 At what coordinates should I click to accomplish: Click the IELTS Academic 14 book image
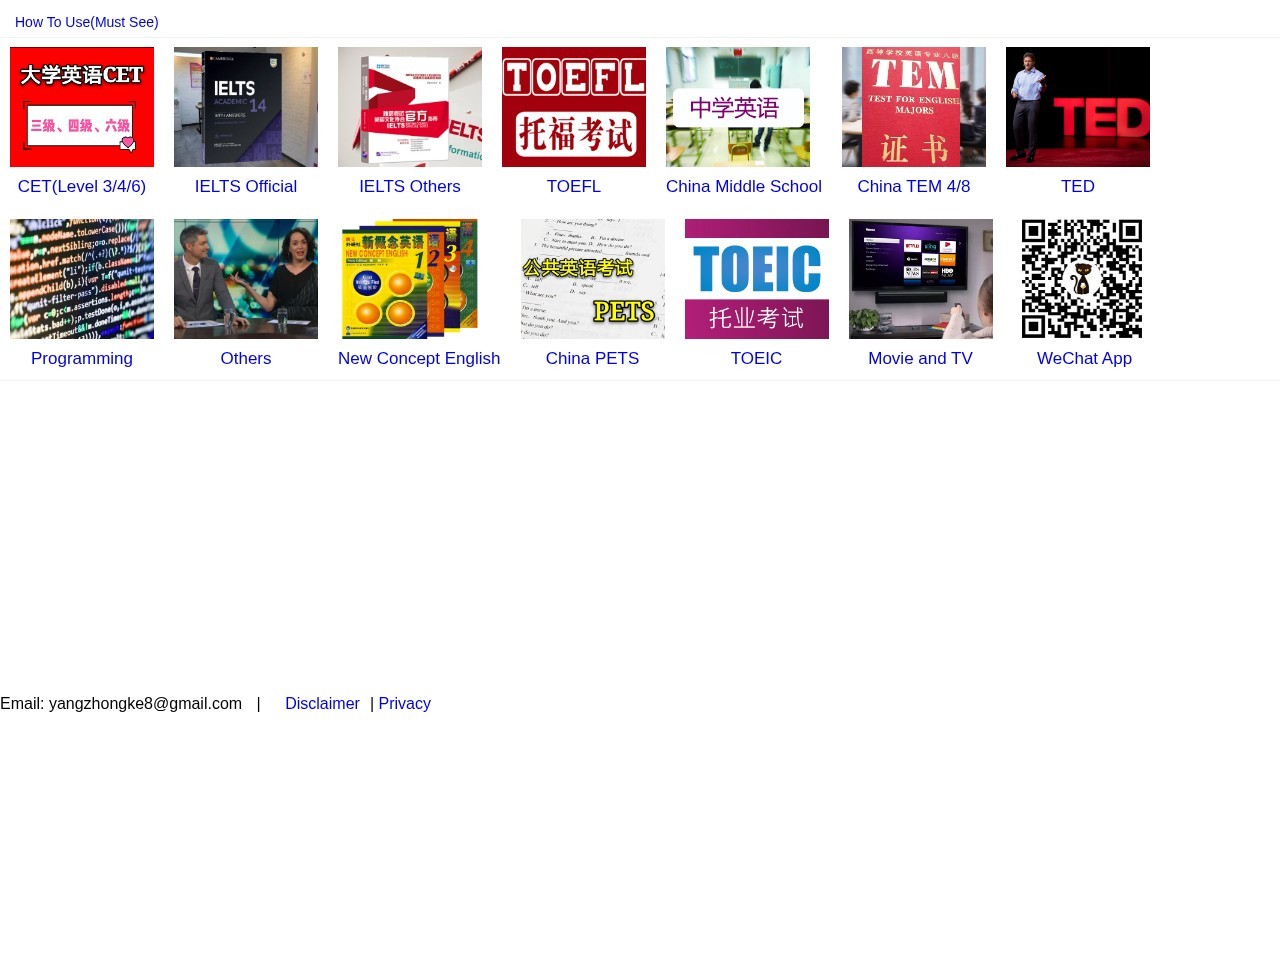pos(246,107)
